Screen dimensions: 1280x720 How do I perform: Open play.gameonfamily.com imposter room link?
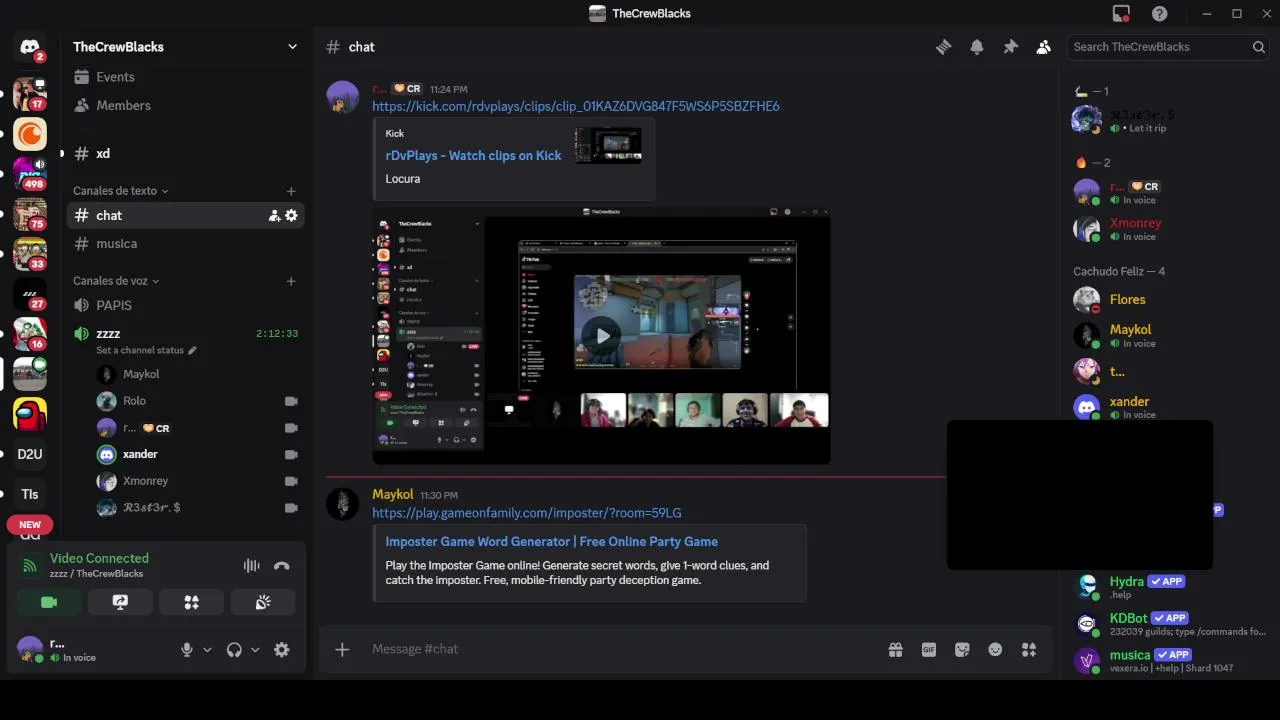tap(527, 513)
